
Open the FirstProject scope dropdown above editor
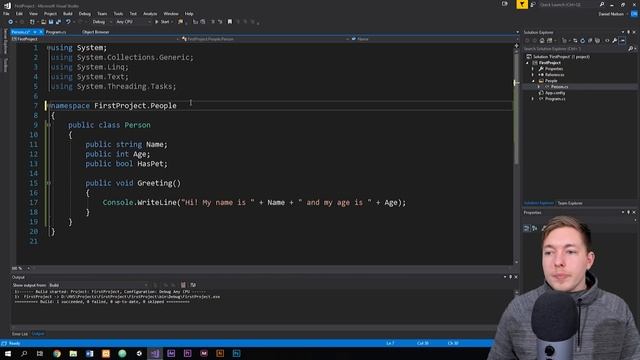tap(96, 39)
